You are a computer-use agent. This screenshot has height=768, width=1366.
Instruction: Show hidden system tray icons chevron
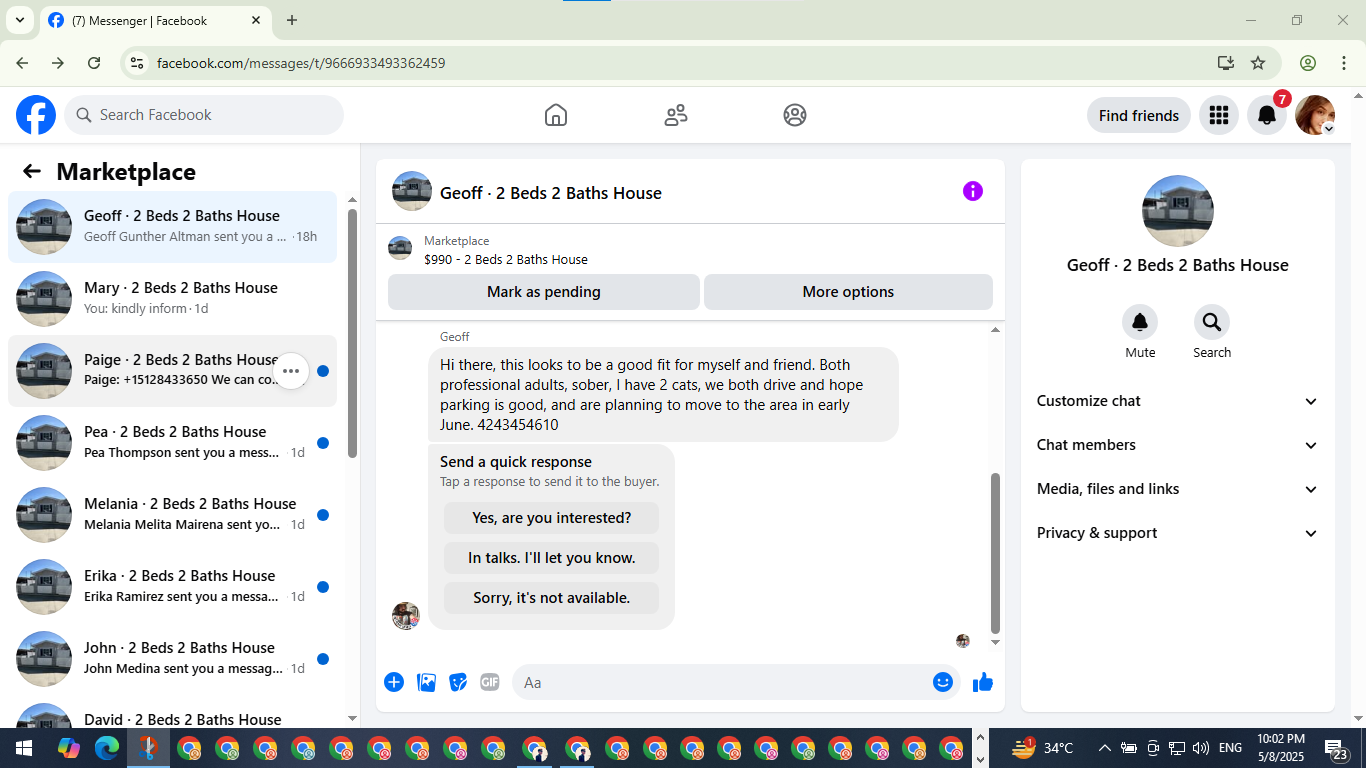click(1104, 748)
